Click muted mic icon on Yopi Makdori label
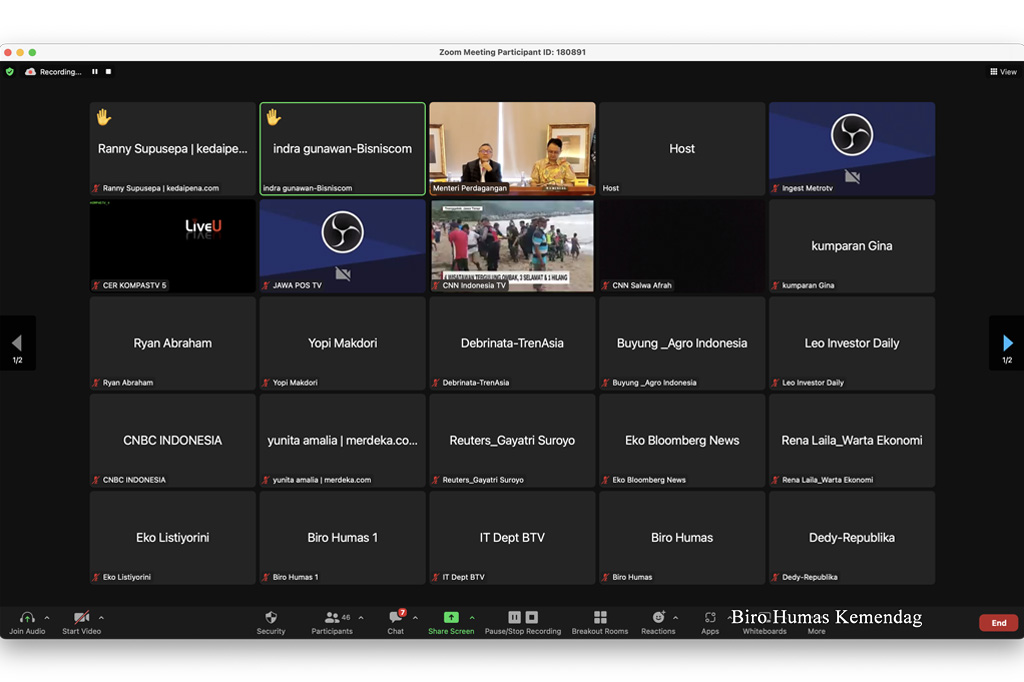The width and height of the screenshot is (1024, 682). [x=266, y=383]
